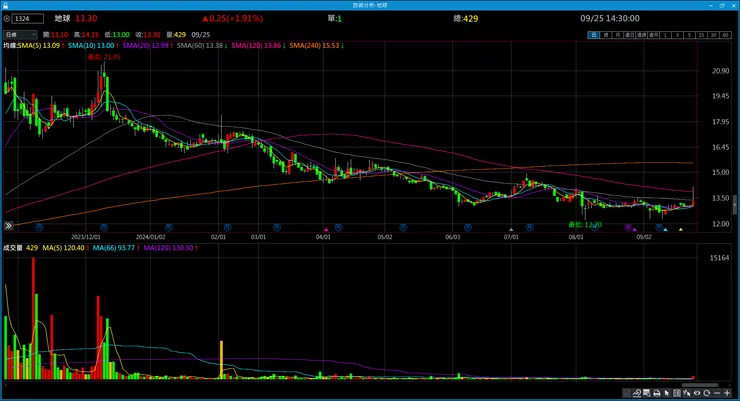740x401 pixels.
Task: Select the 還週 adjusted weekly tab
Action: 641,35
